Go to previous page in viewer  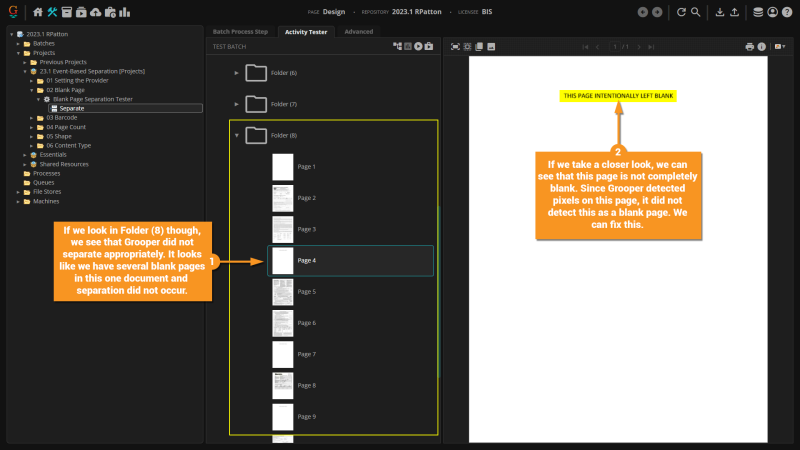click(598, 47)
